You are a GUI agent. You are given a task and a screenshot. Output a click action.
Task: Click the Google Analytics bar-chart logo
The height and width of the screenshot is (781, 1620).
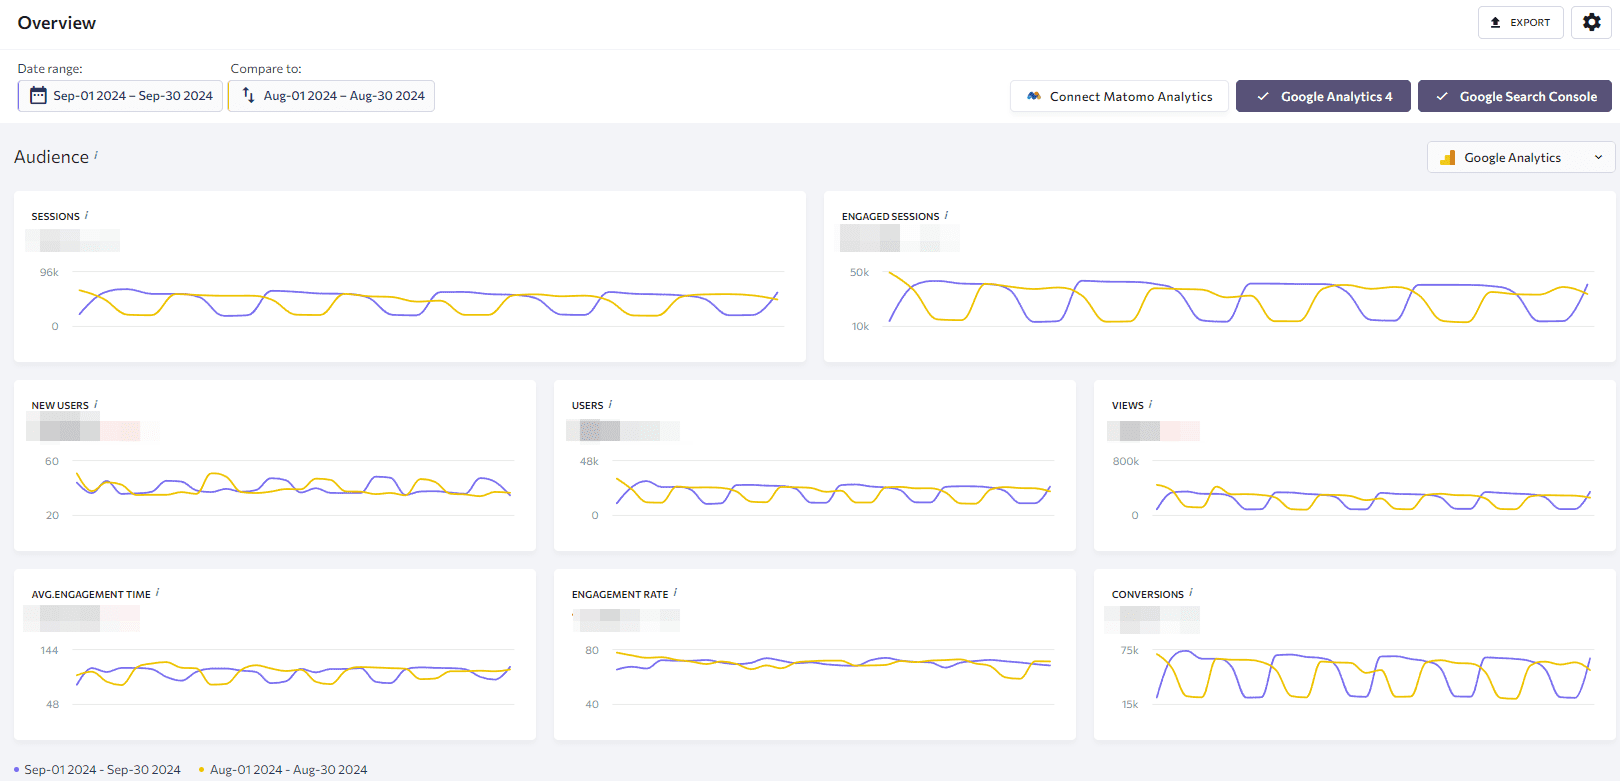(x=1447, y=157)
